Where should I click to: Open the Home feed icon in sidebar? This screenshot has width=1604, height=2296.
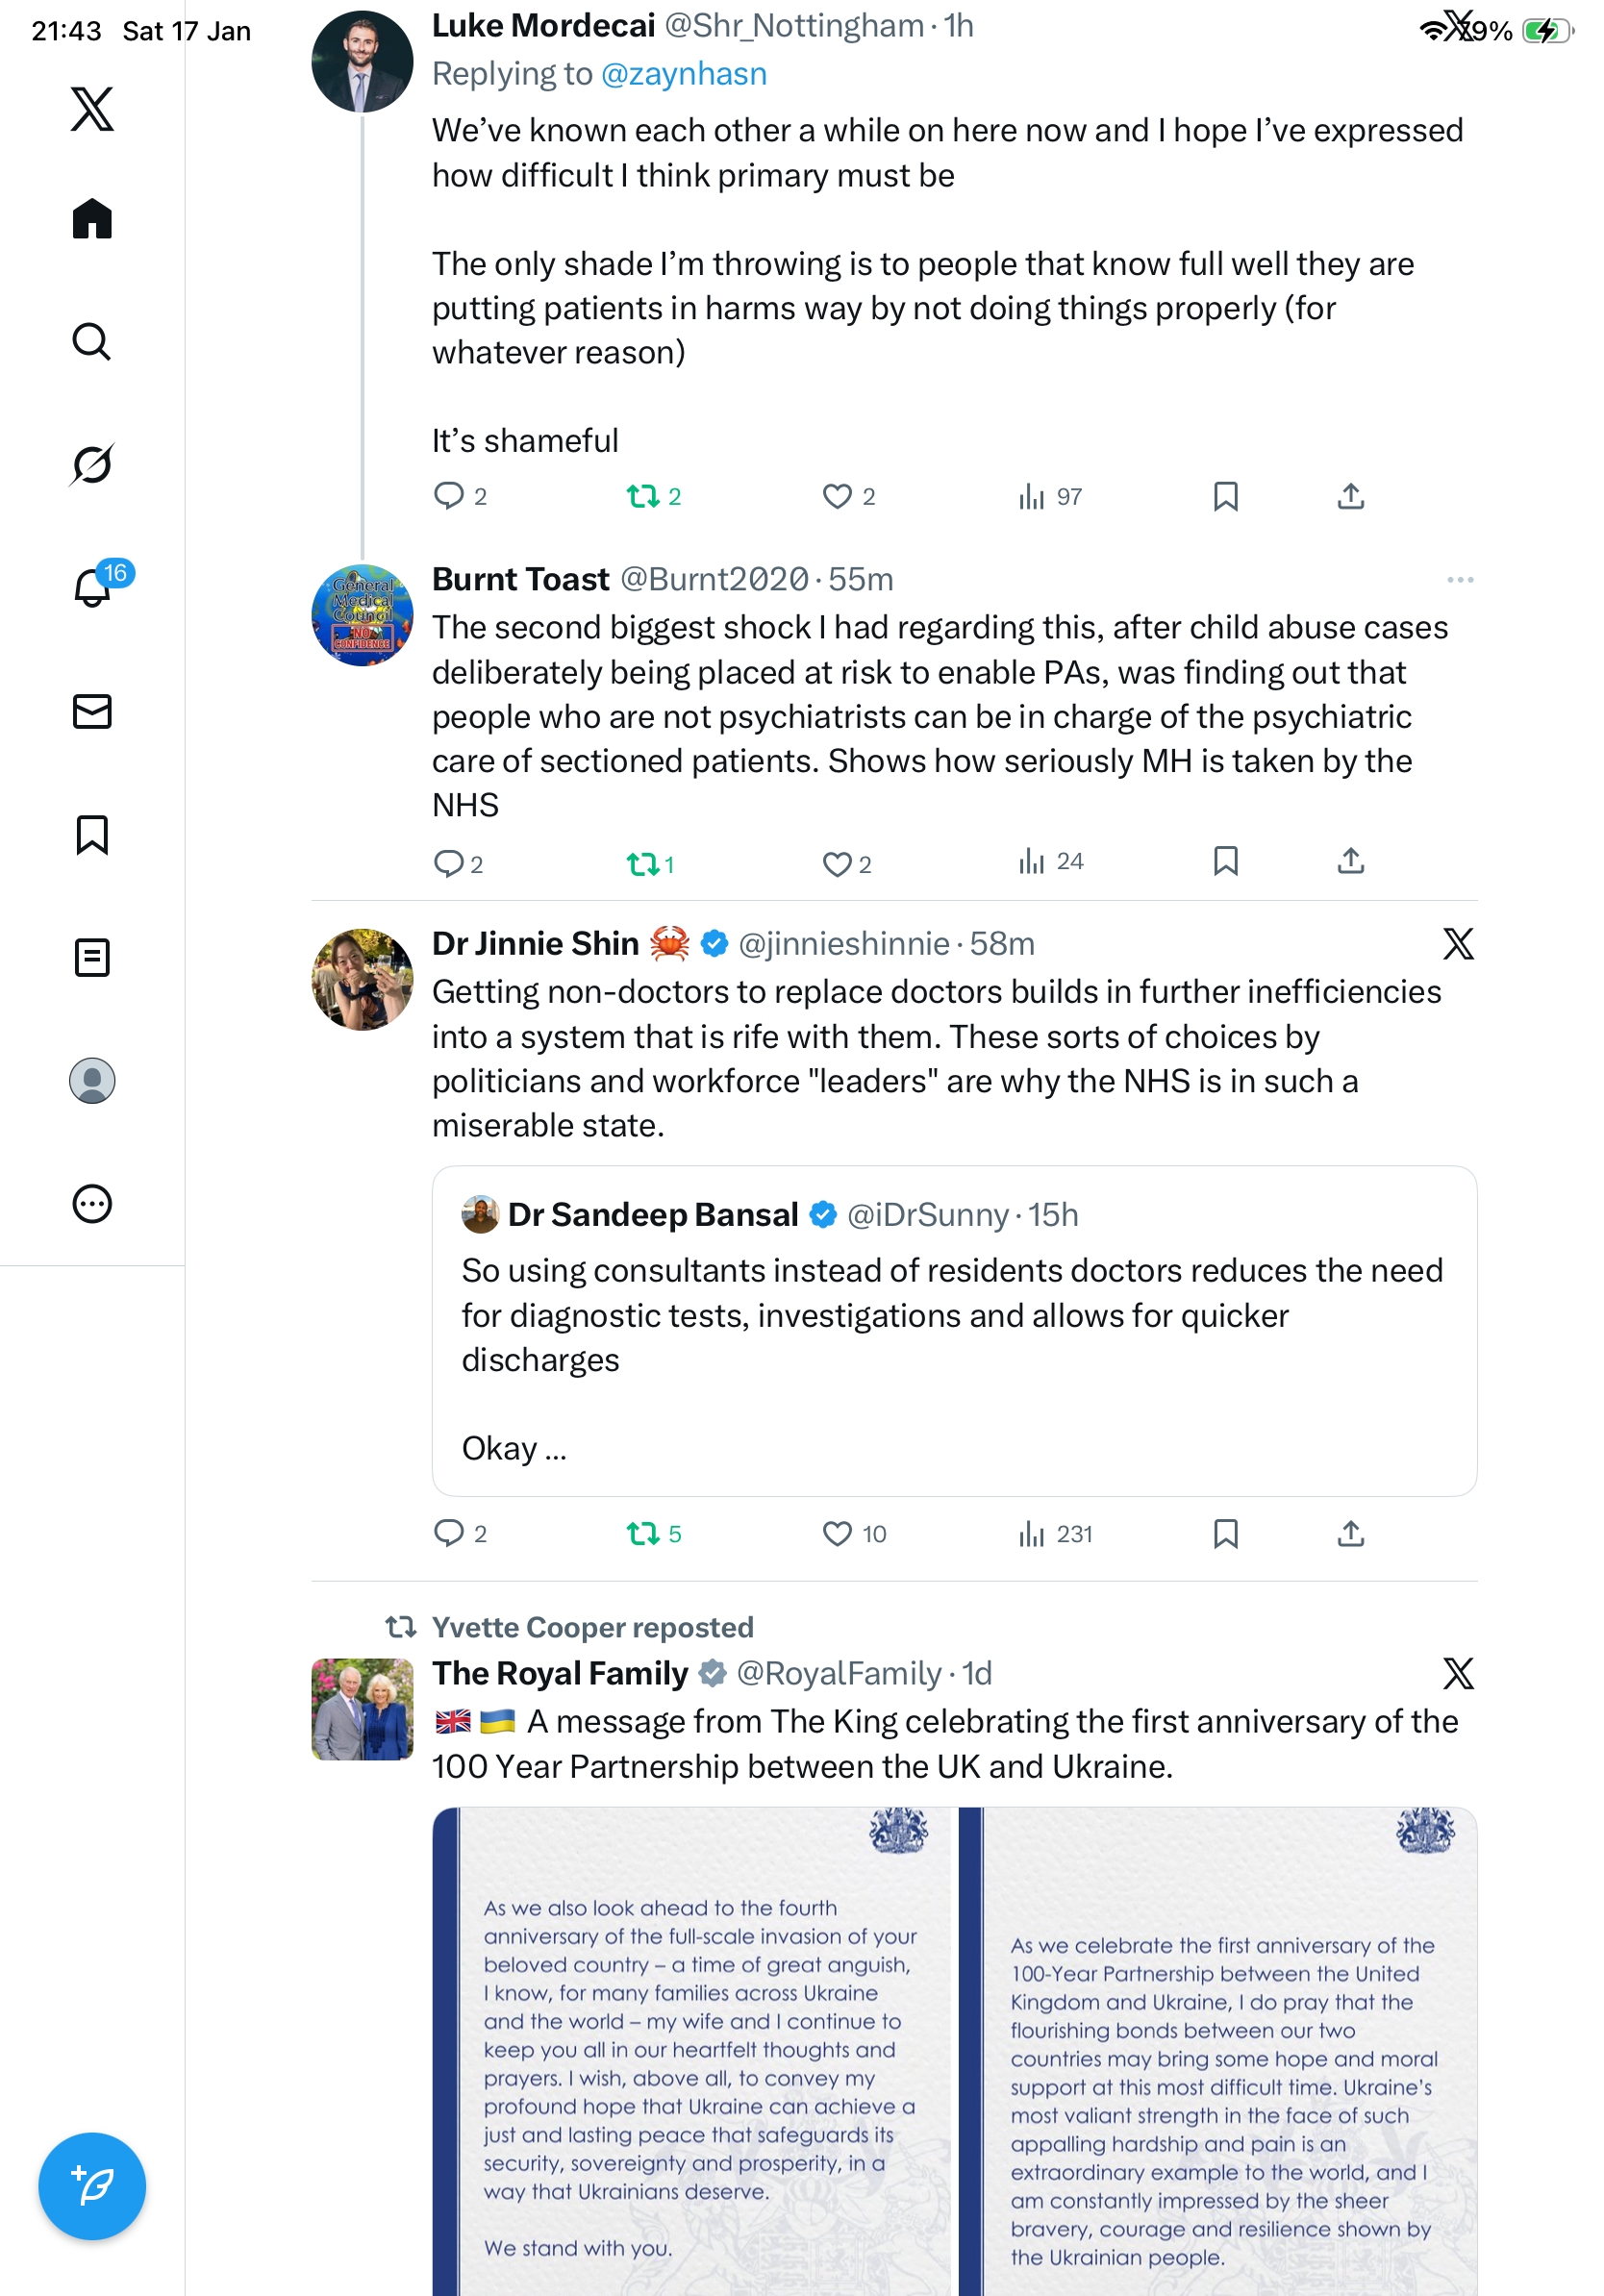coord(92,218)
